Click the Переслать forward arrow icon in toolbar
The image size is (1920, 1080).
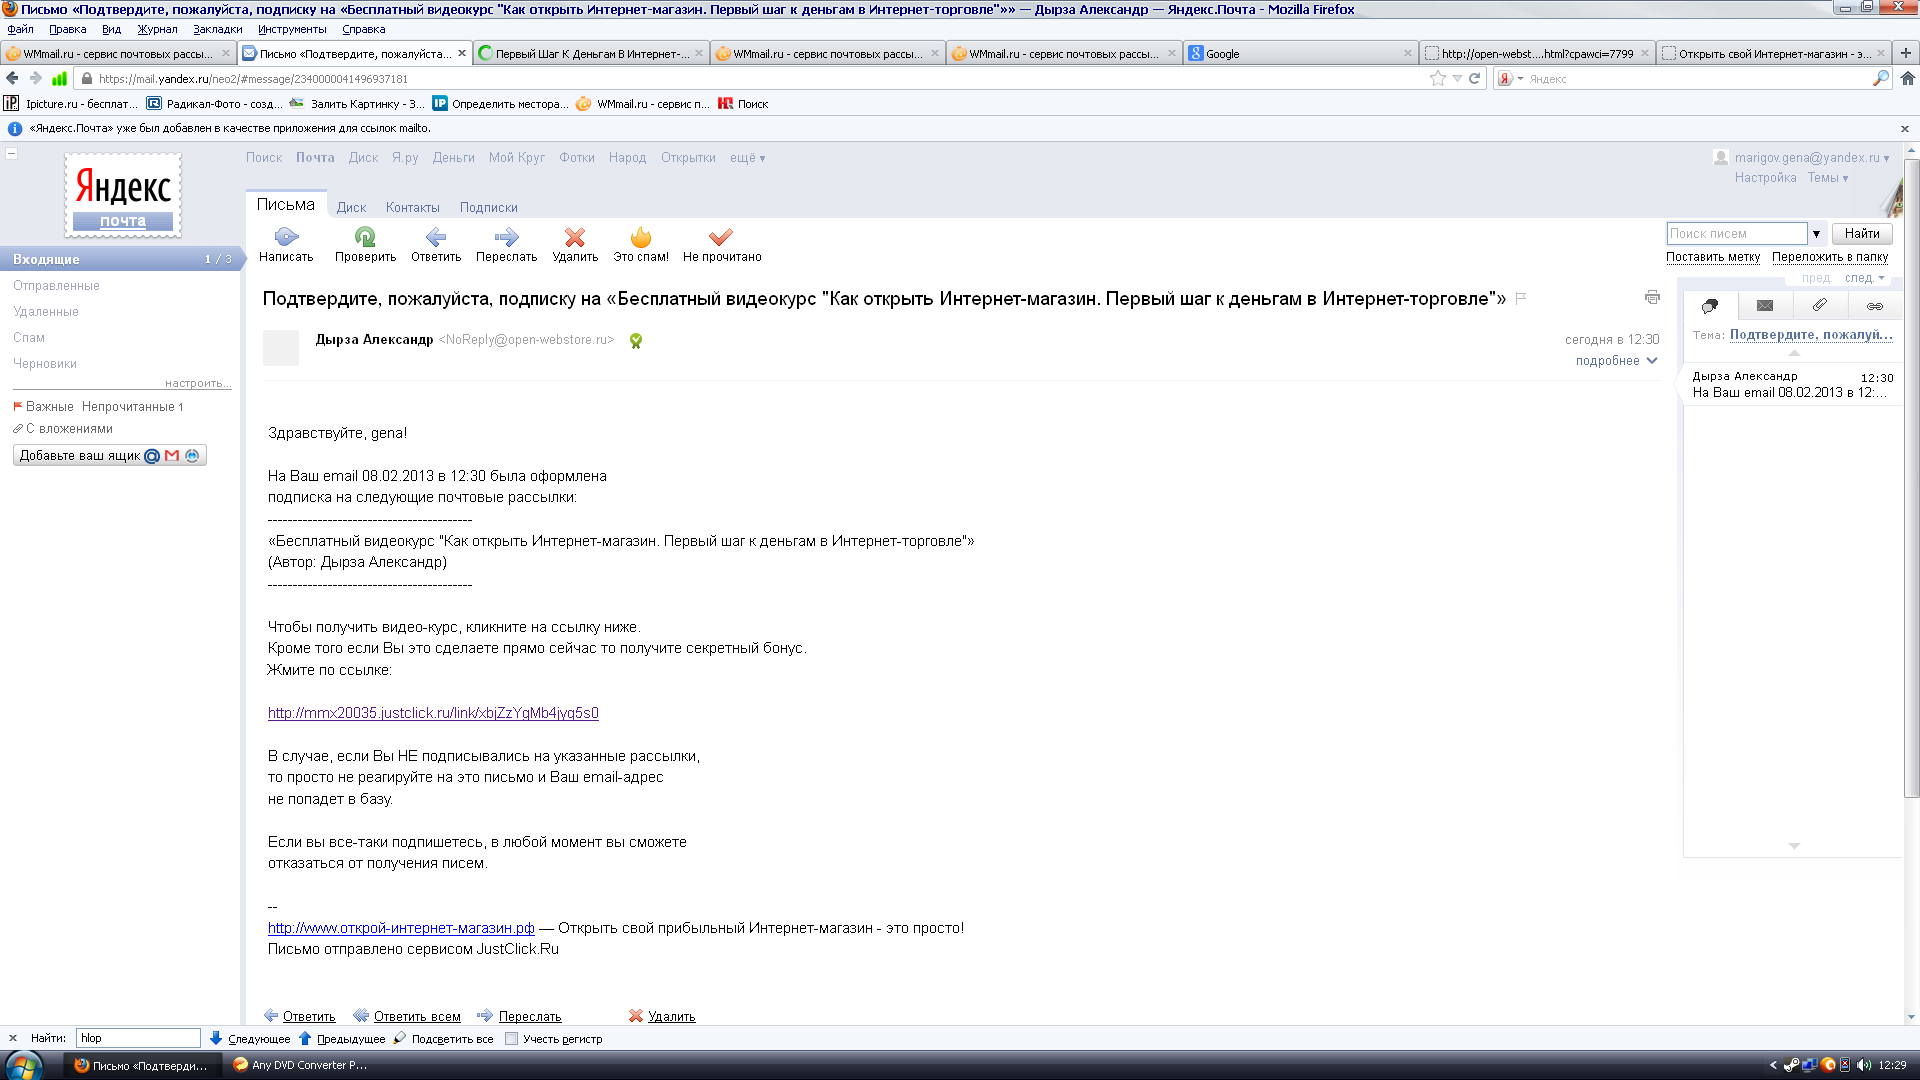pos(507,237)
